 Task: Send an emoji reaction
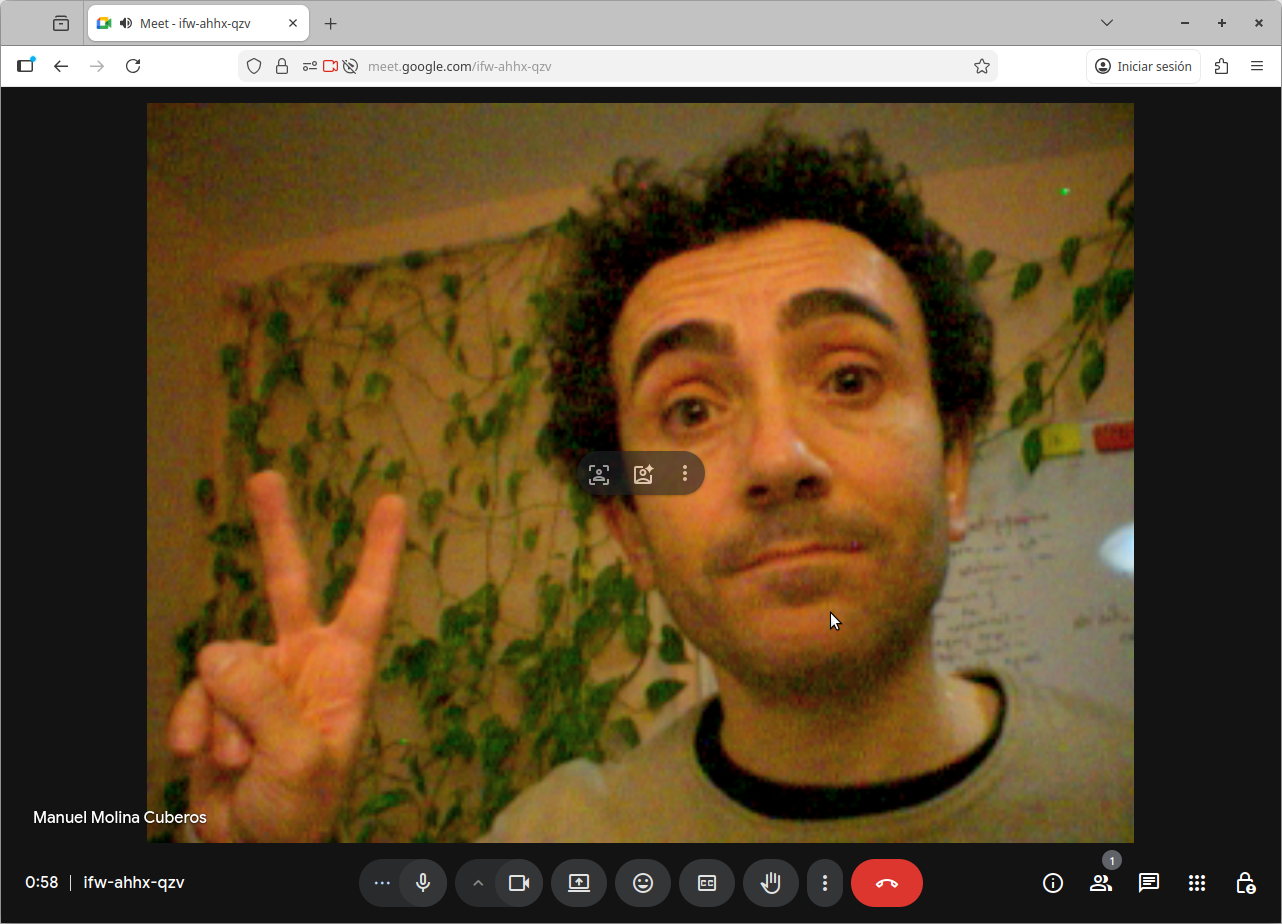pyautogui.click(x=643, y=883)
